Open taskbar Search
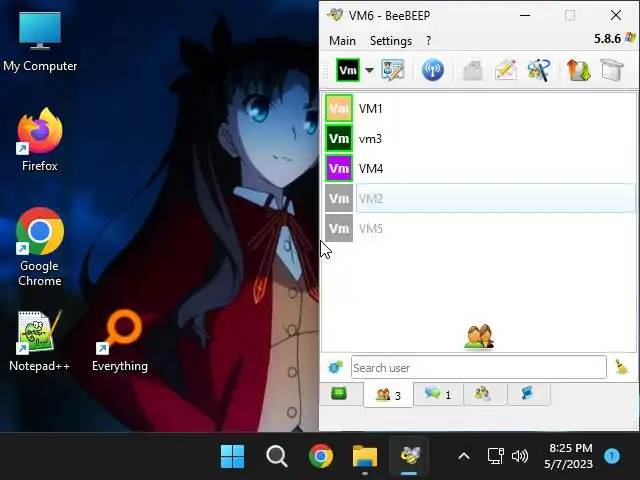This screenshot has width=640, height=480. pyautogui.click(x=277, y=456)
